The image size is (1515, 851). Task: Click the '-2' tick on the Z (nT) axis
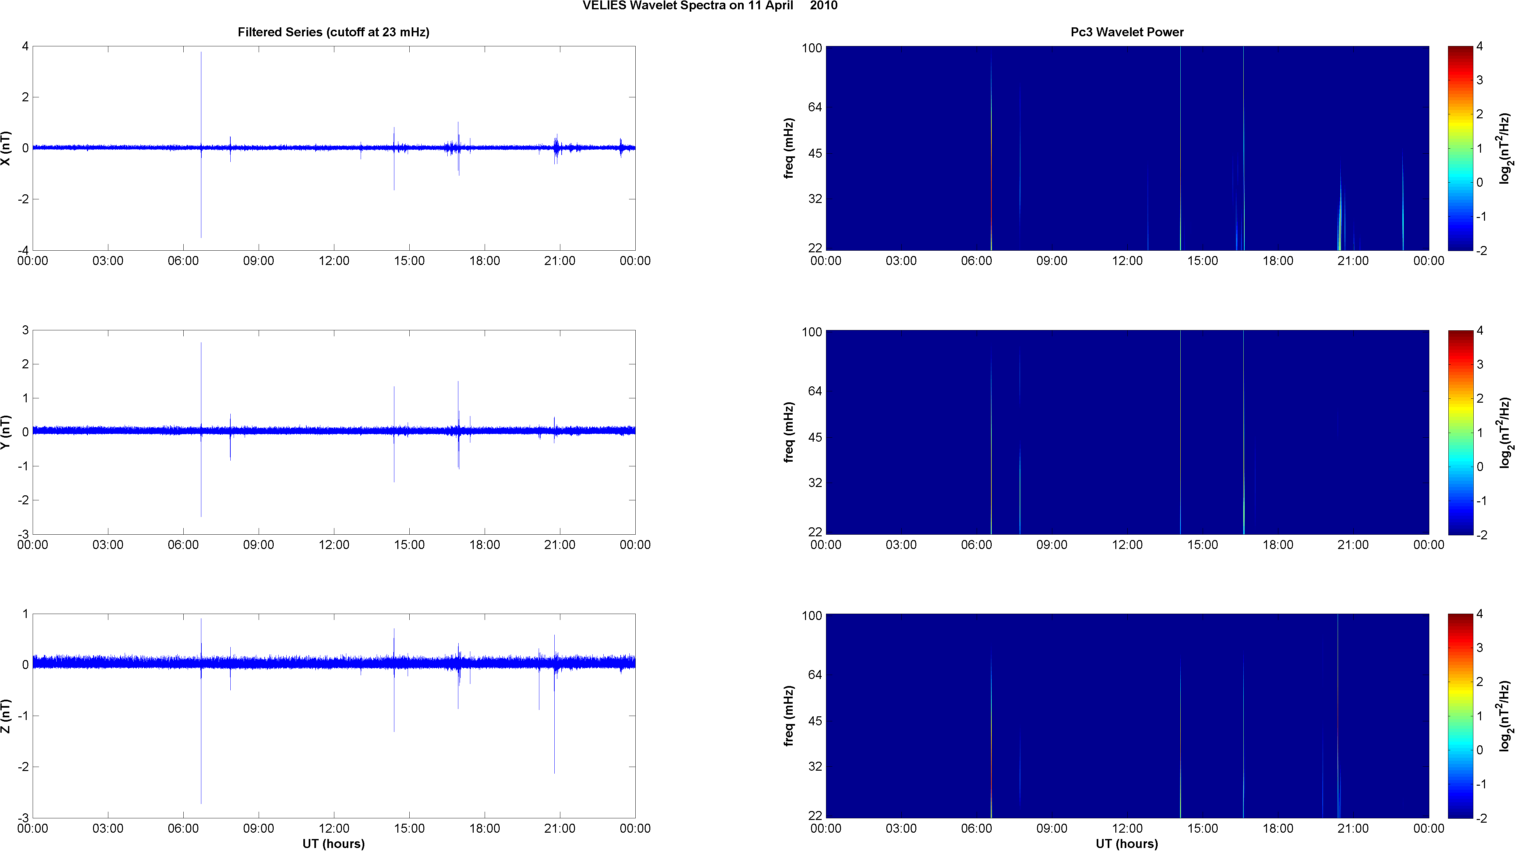23,767
